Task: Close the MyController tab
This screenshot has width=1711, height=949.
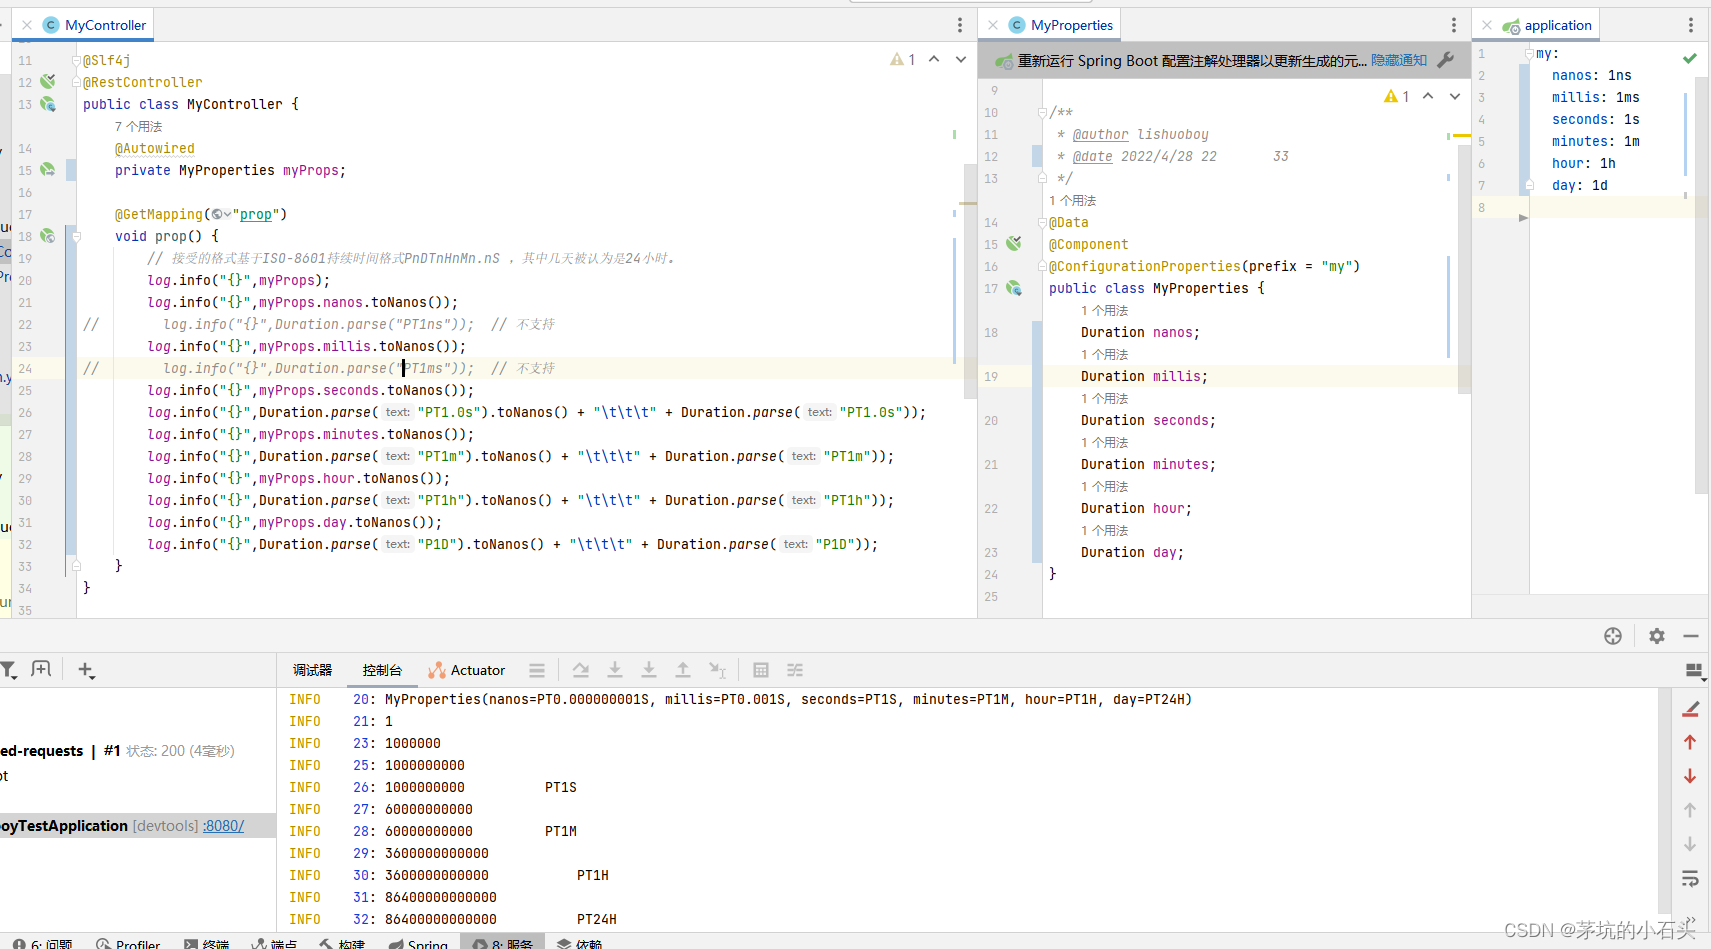Action: click(26, 25)
